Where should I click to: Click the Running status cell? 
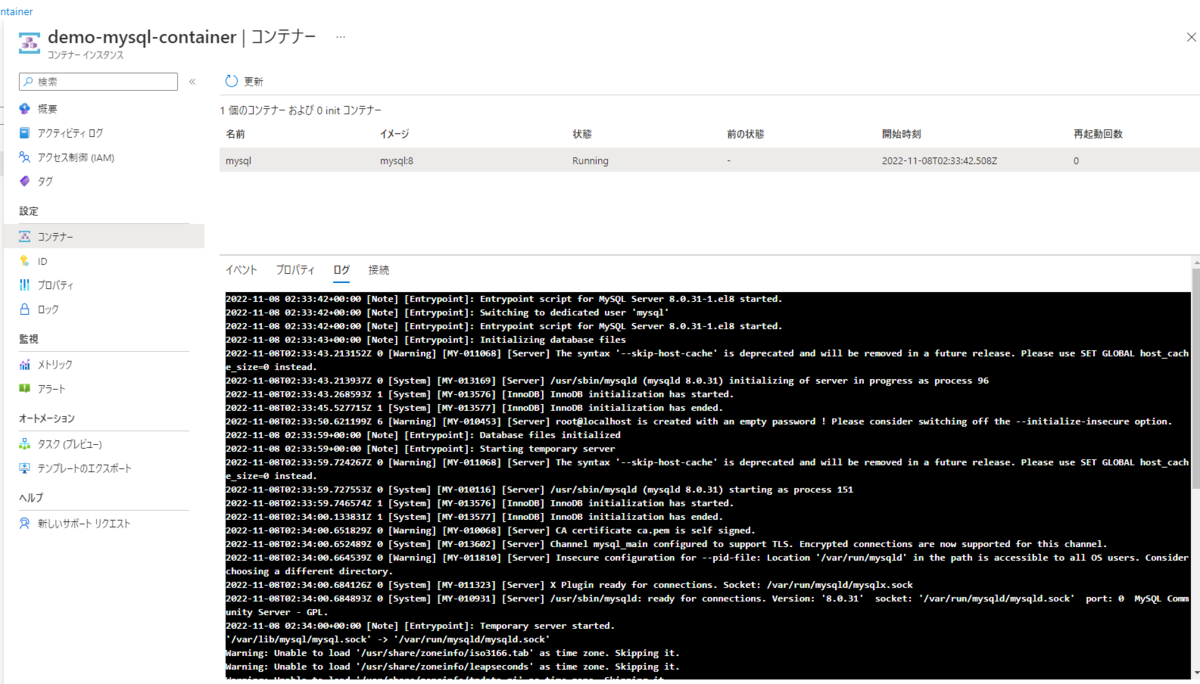[x=590, y=160]
